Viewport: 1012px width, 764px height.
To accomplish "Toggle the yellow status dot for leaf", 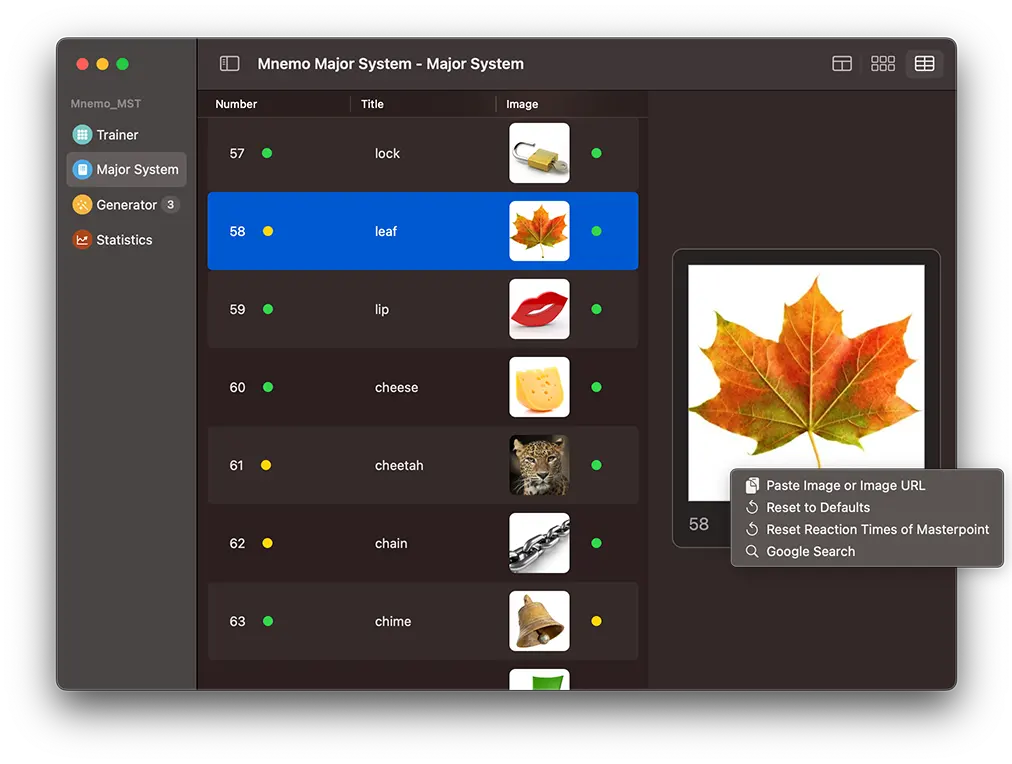I will (x=267, y=231).
